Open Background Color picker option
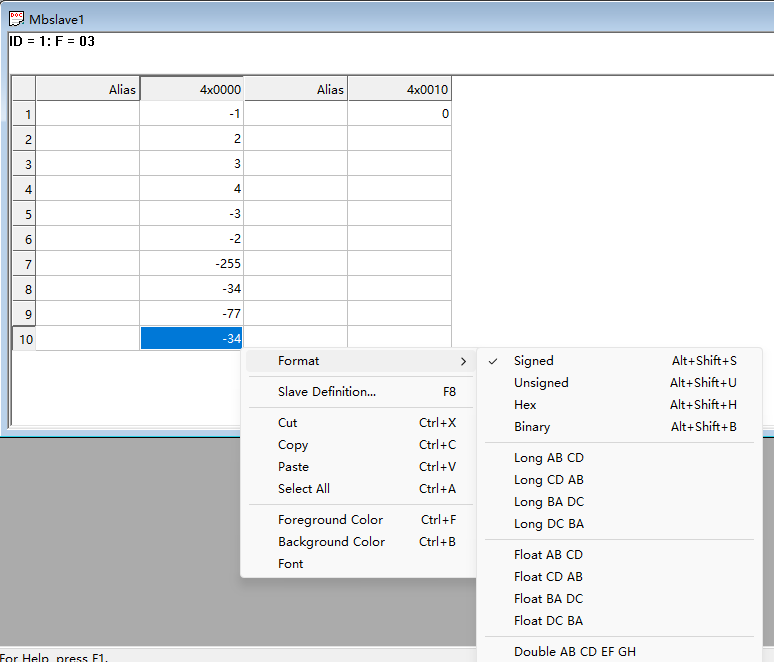 pos(331,542)
